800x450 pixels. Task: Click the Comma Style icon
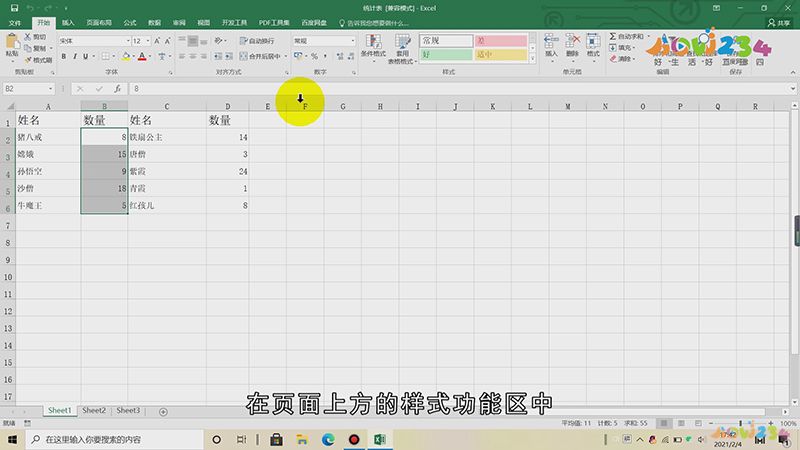[325, 56]
